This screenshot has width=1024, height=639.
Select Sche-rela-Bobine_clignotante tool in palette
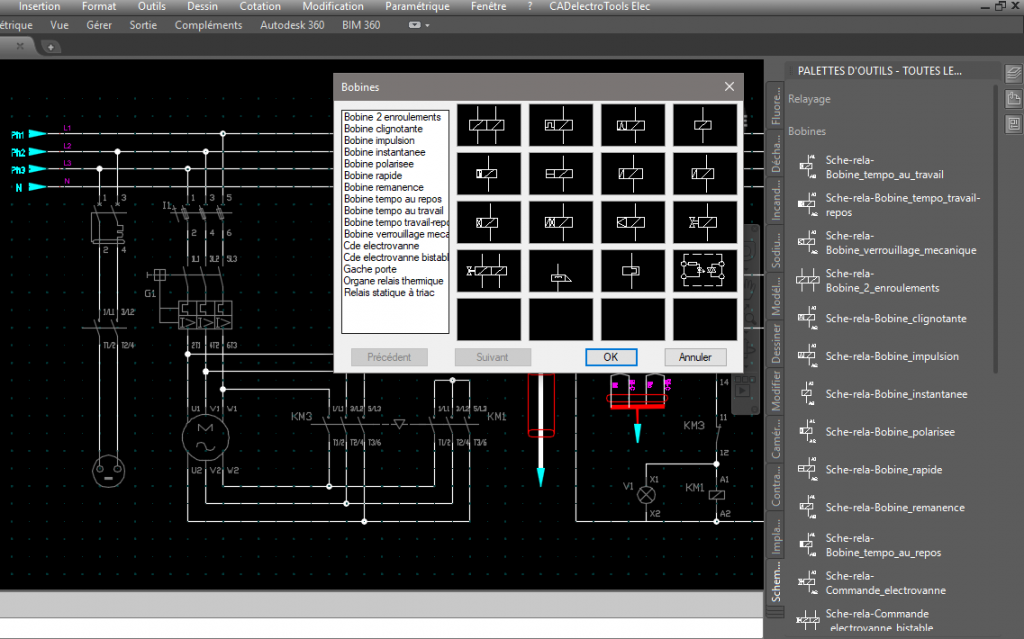806,318
